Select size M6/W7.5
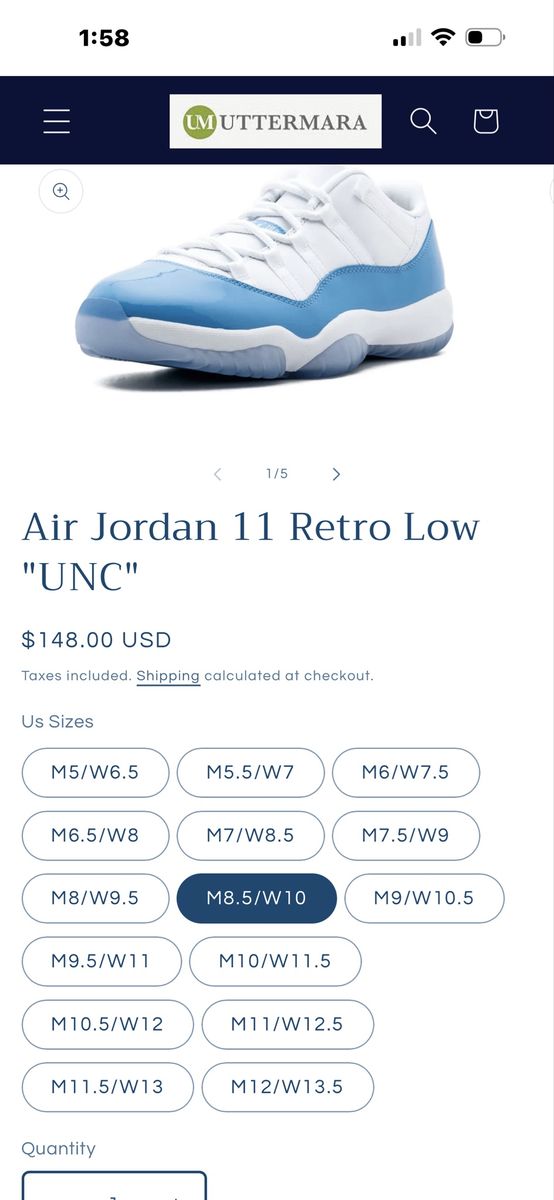 point(406,772)
